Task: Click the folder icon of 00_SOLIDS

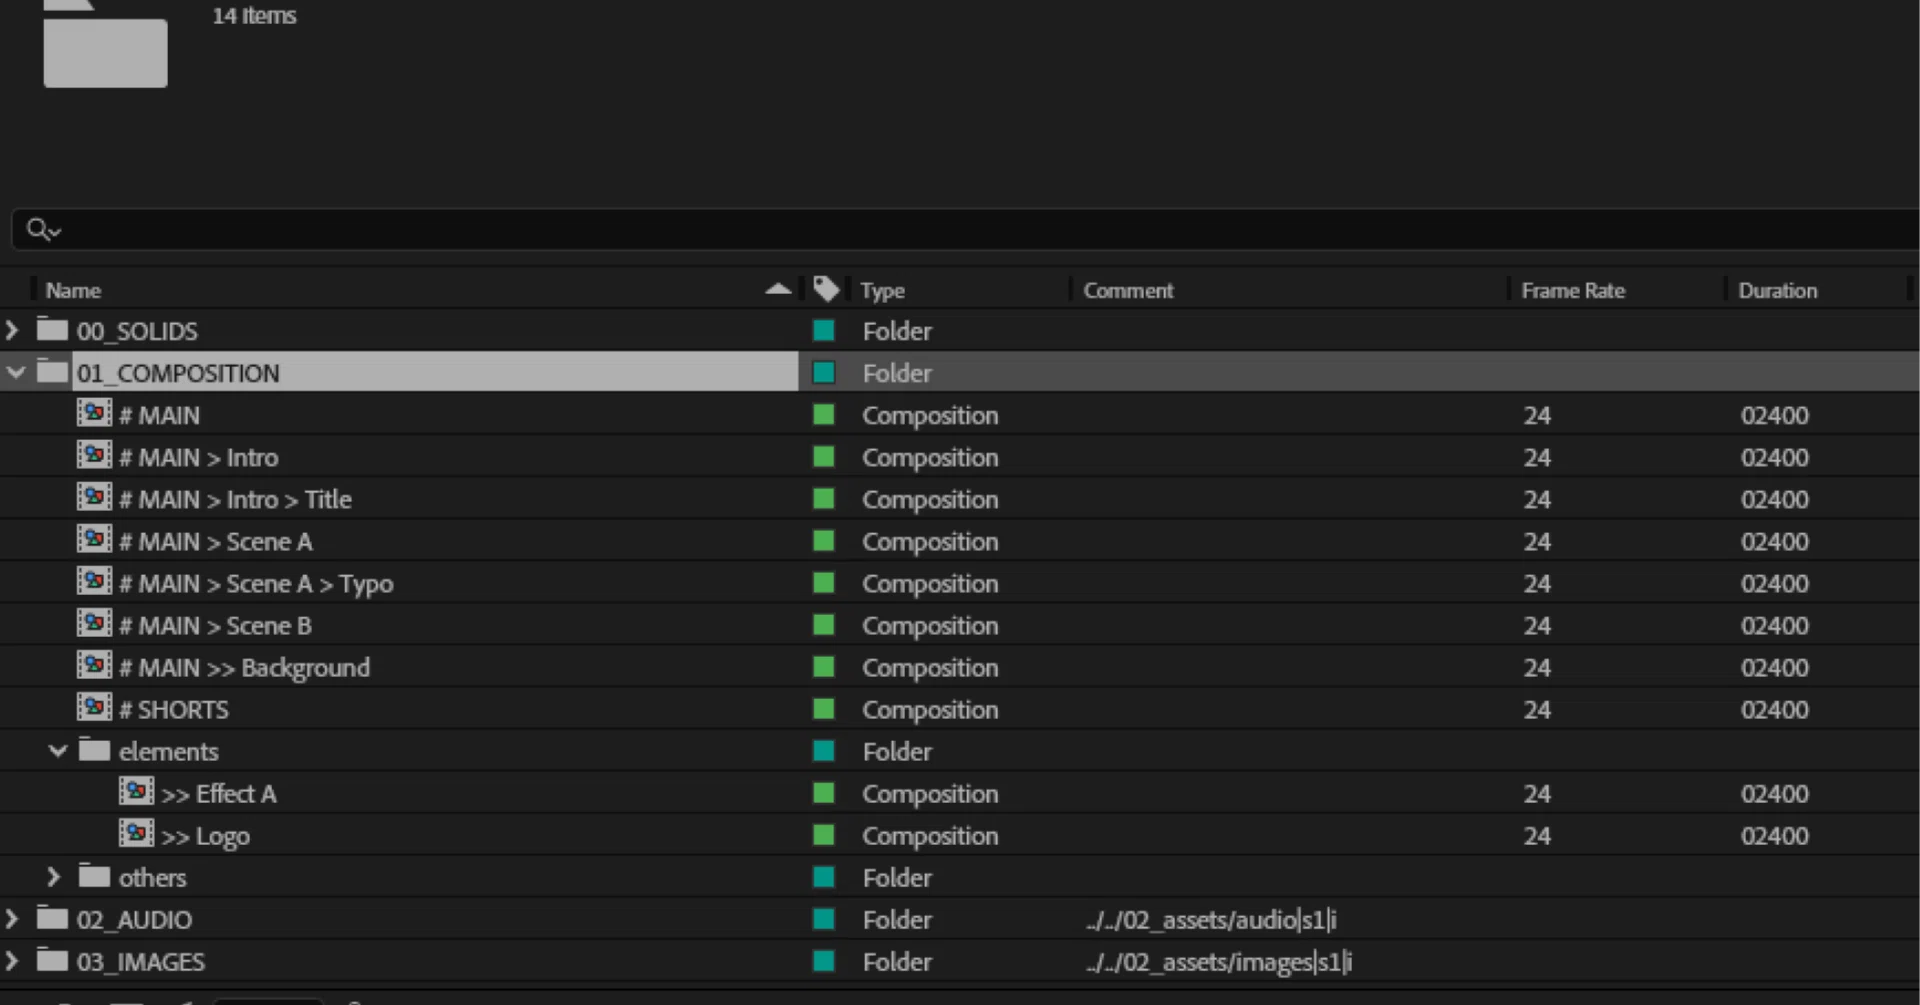Action: pyautogui.click(x=52, y=329)
